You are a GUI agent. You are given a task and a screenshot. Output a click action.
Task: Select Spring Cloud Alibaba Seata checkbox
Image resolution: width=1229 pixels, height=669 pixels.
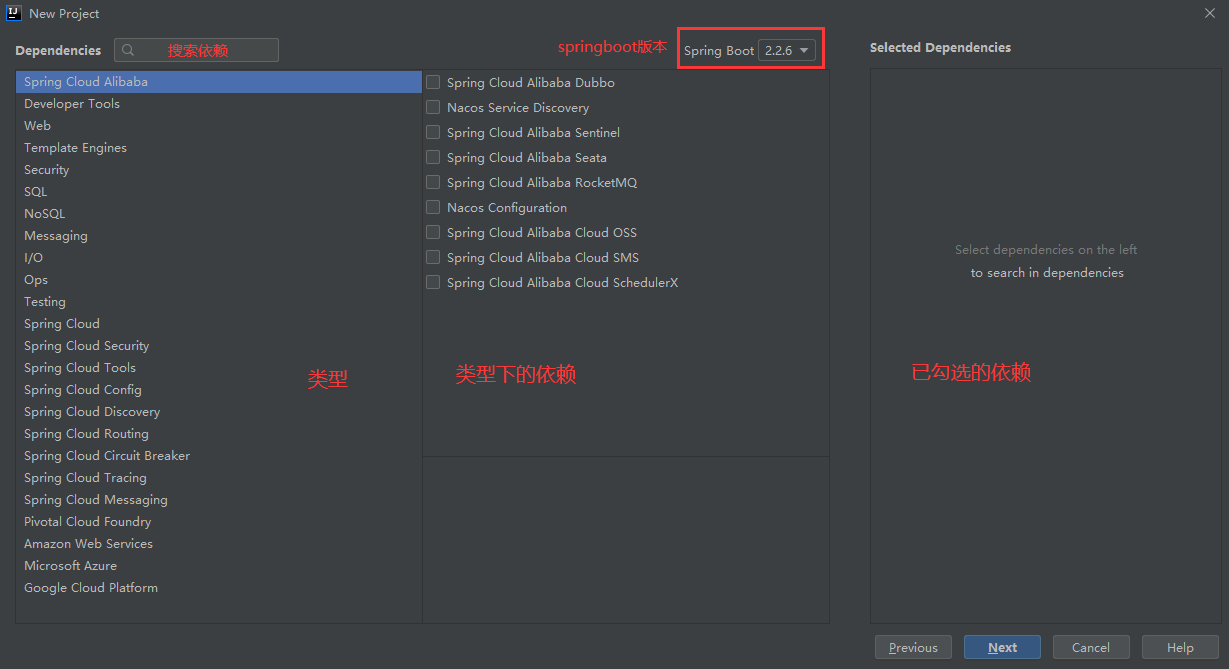point(433,157)
